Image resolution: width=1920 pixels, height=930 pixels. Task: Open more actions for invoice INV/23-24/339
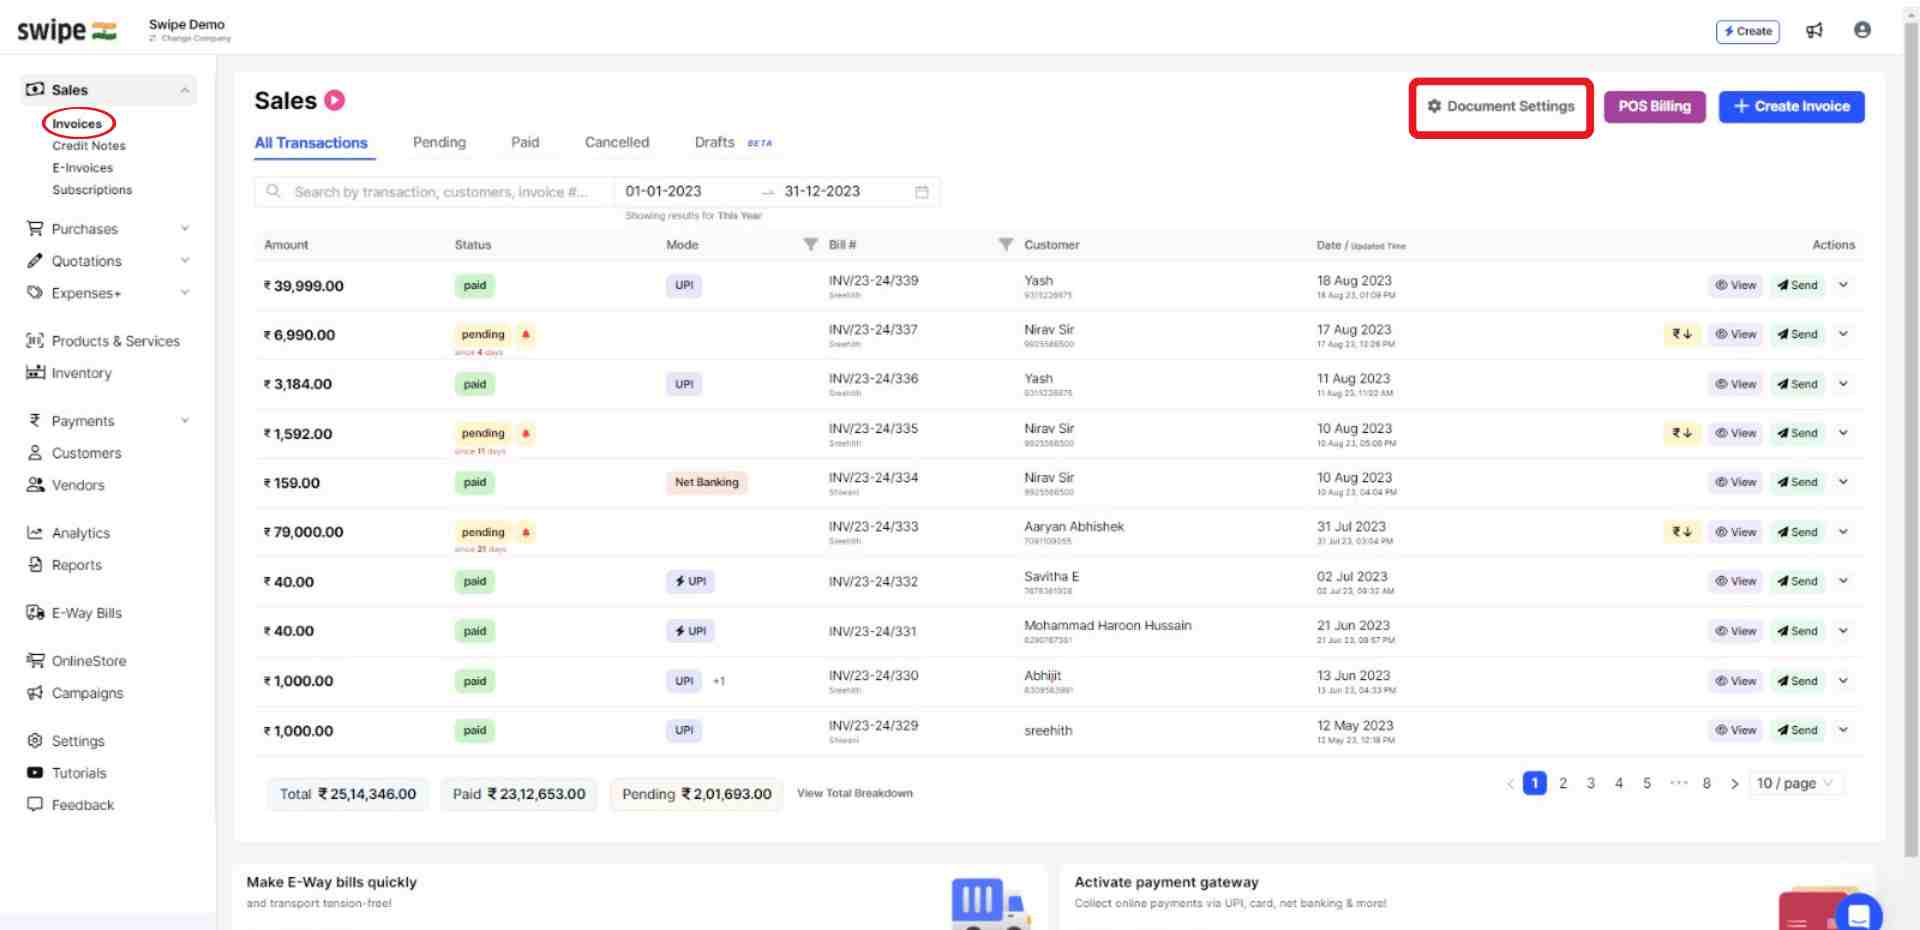coord(1843,285)
